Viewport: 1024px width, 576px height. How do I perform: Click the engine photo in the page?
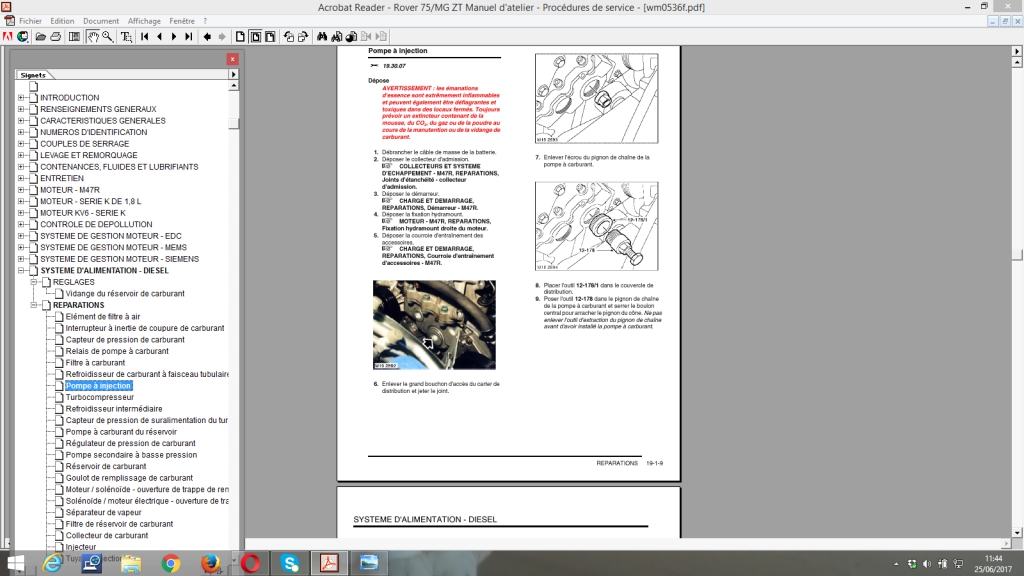tap(434, 325)
